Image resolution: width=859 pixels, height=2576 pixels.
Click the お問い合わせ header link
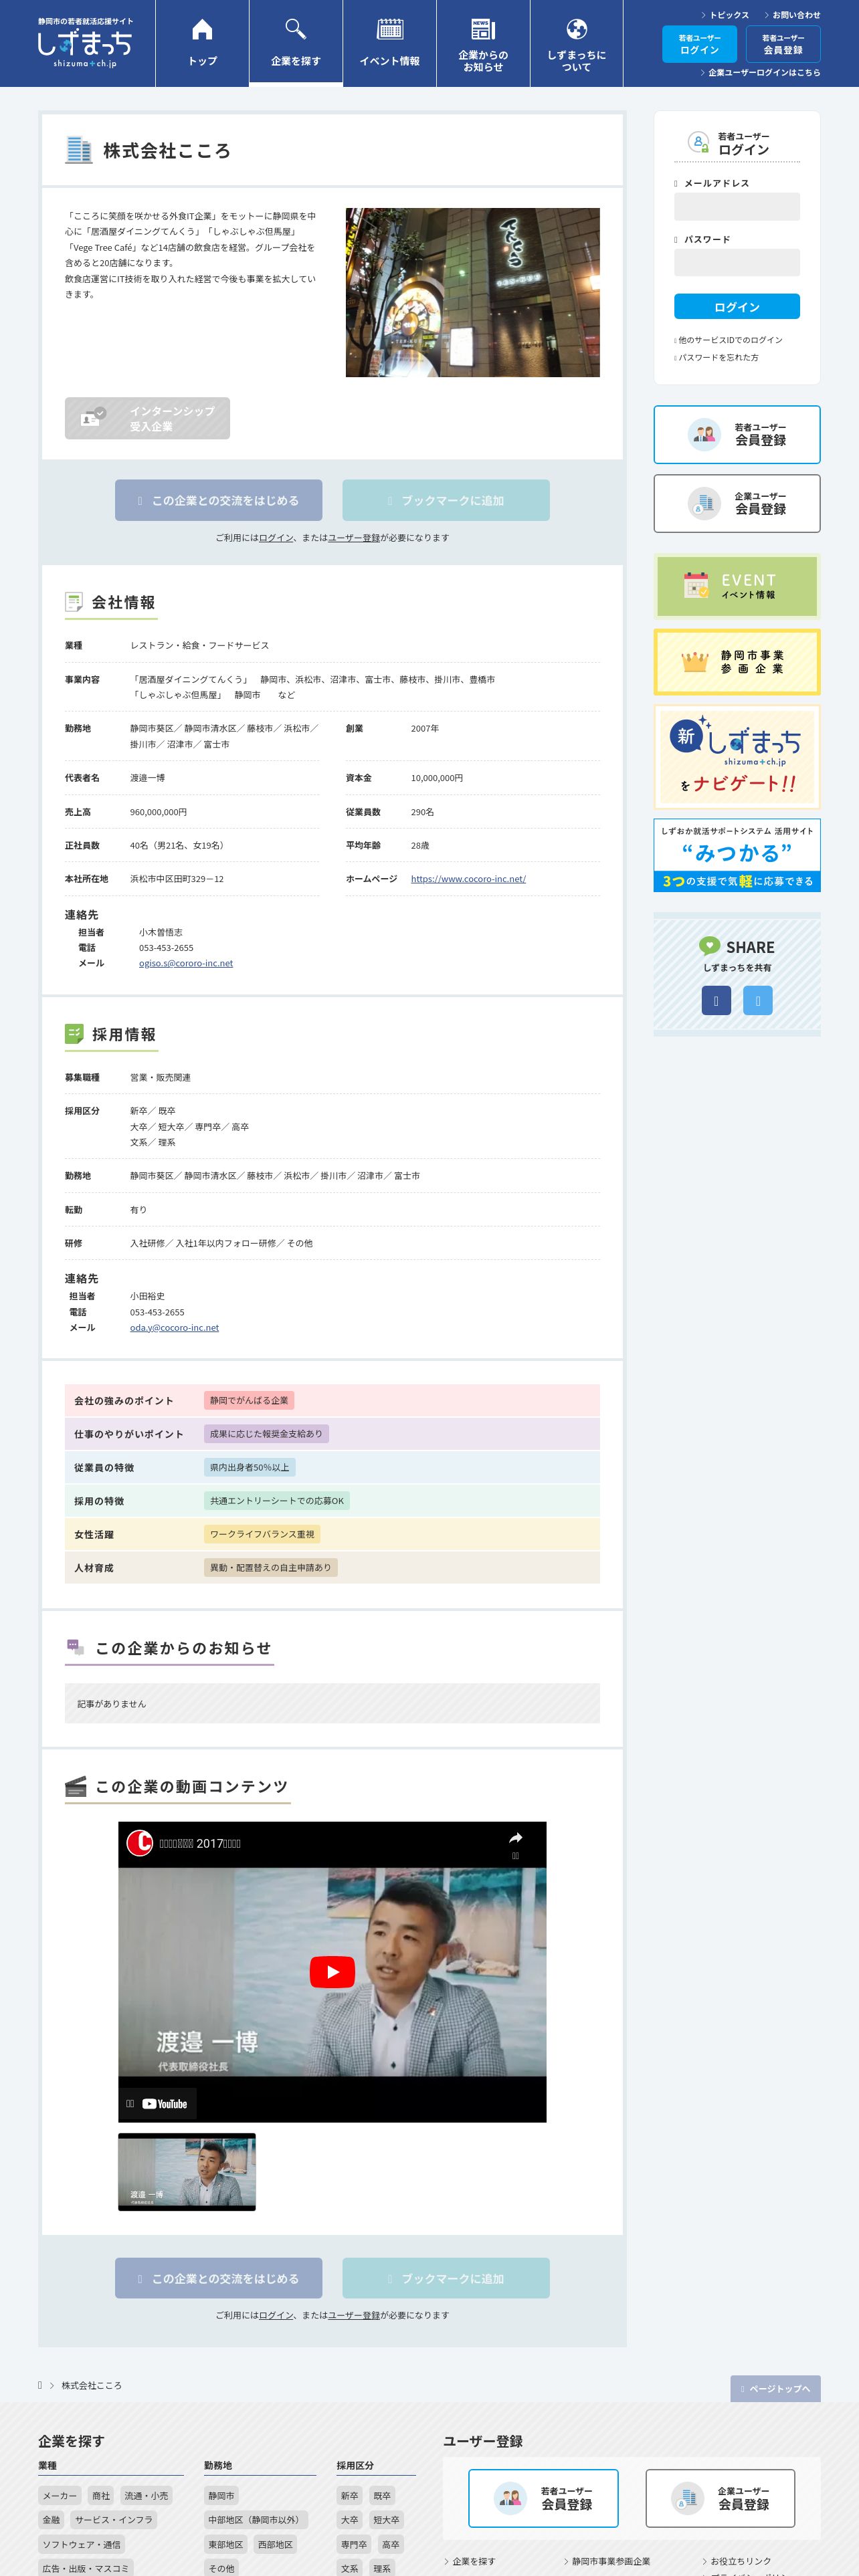pyautogui.click(x=792, y=15)
